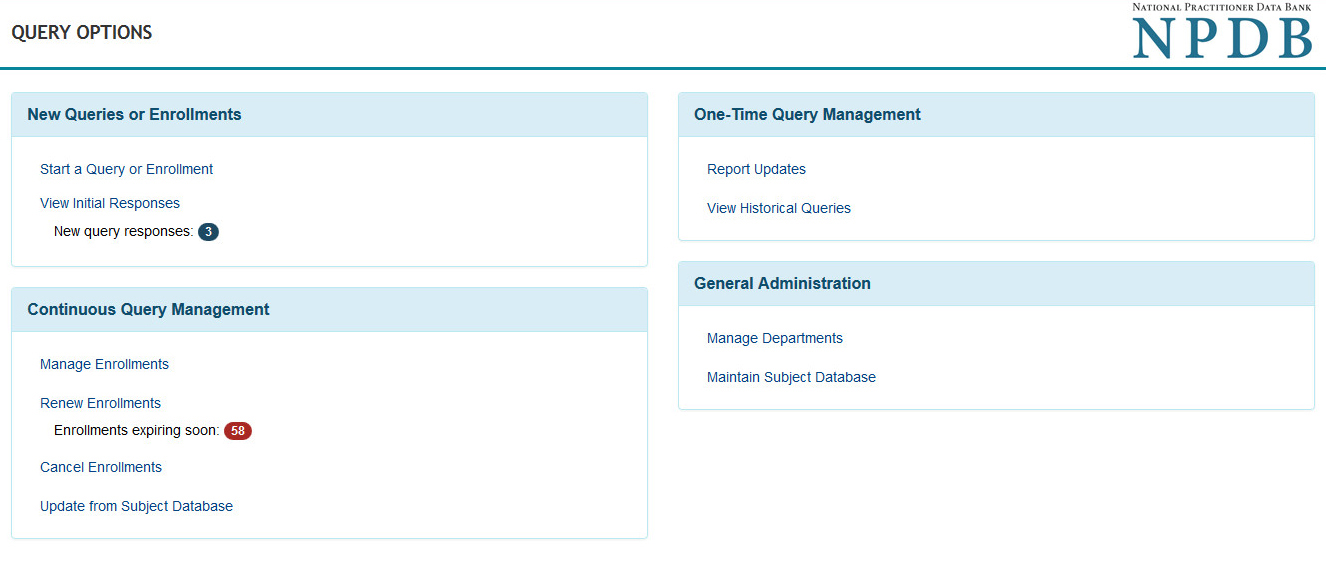
Task: Click the 'Enrollments expiring soon:' label text
Action: pos(136,431)
